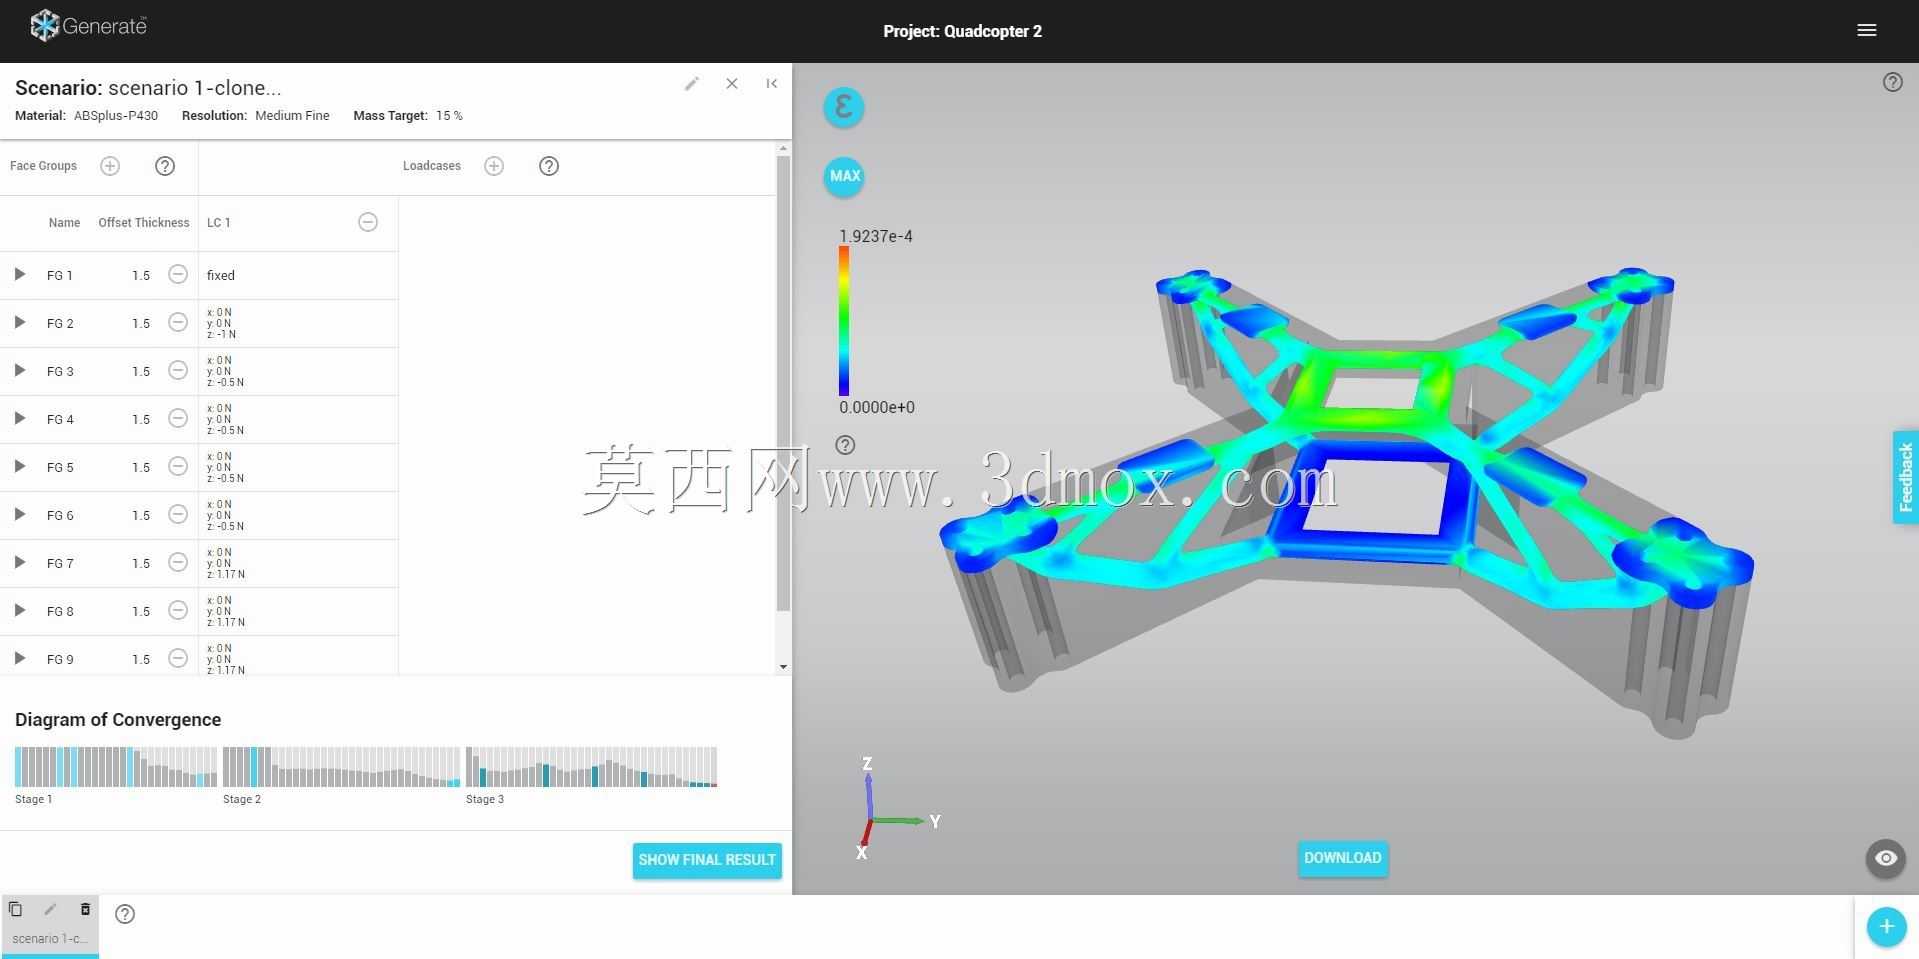Image resolution: width=1919 pixels, height=959 pixels.
Task: Remove face group FG 9
Action: click(178, 658)
